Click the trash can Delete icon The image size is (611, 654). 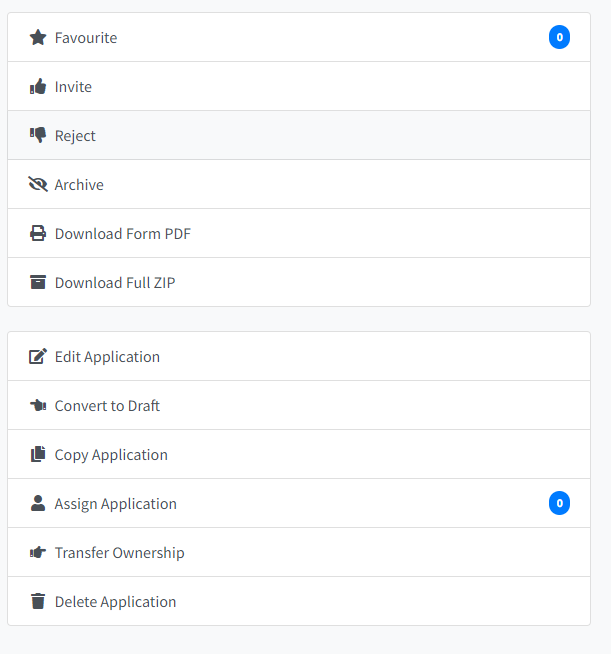pos(38,601)
